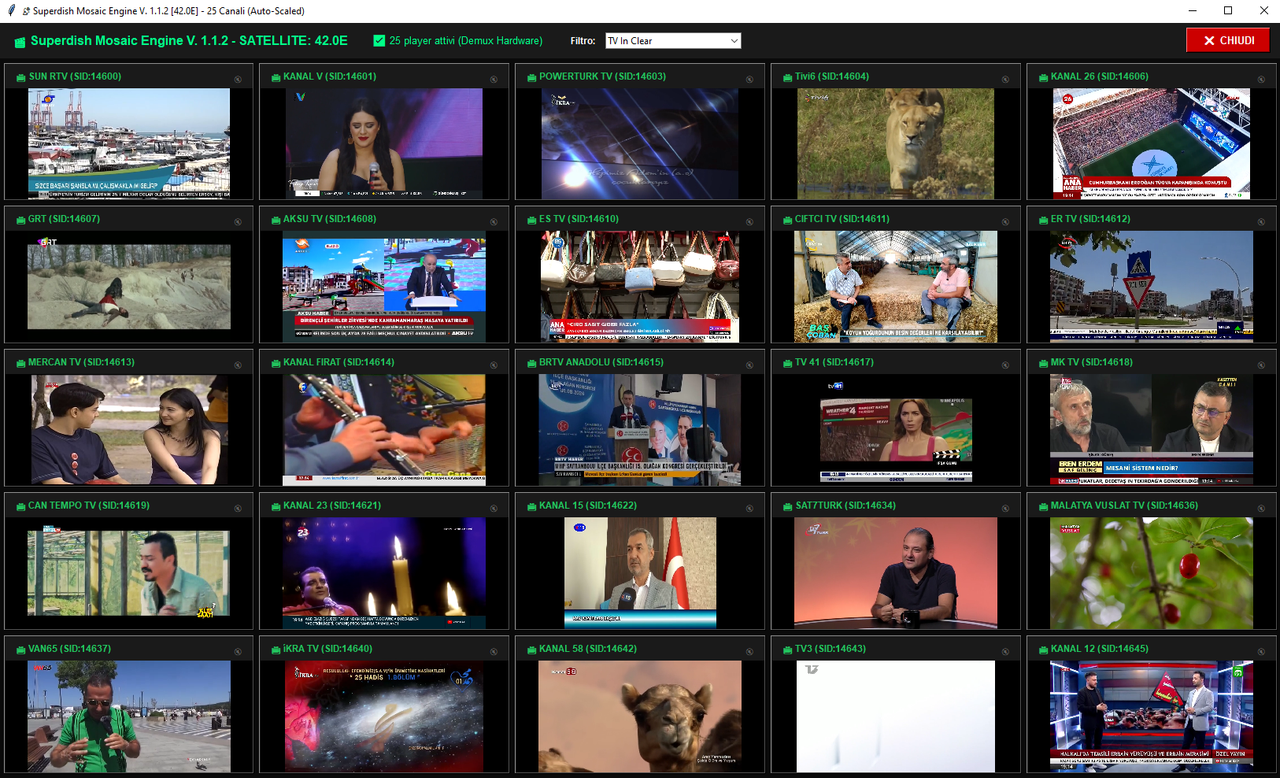Click the AKSU TV (SID:14608) title
Image resolution: width=1280 pixels, height=778 pixels.
[x=330, y=219]
